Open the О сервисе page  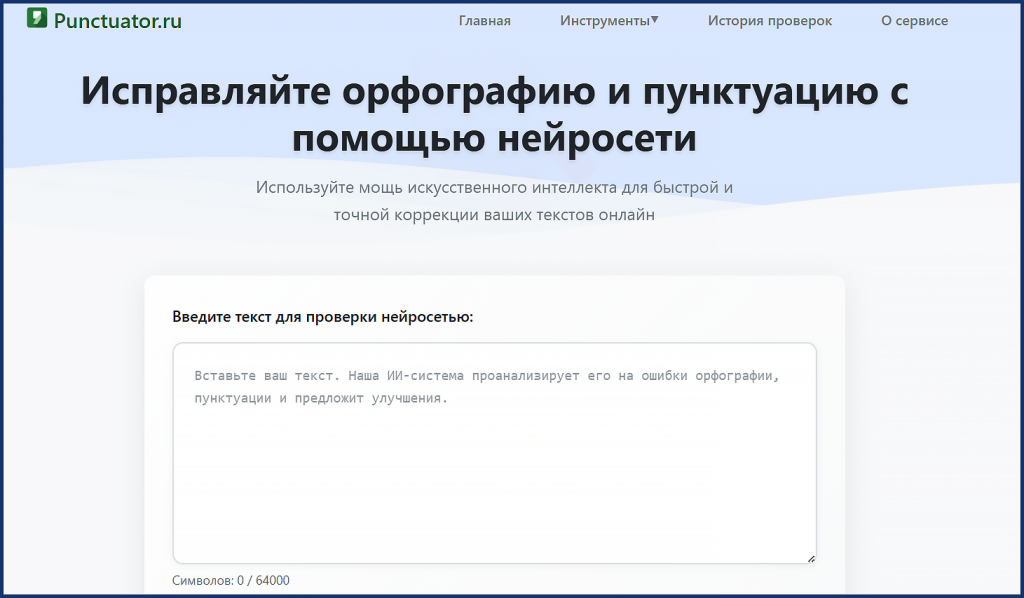(914, 21)
